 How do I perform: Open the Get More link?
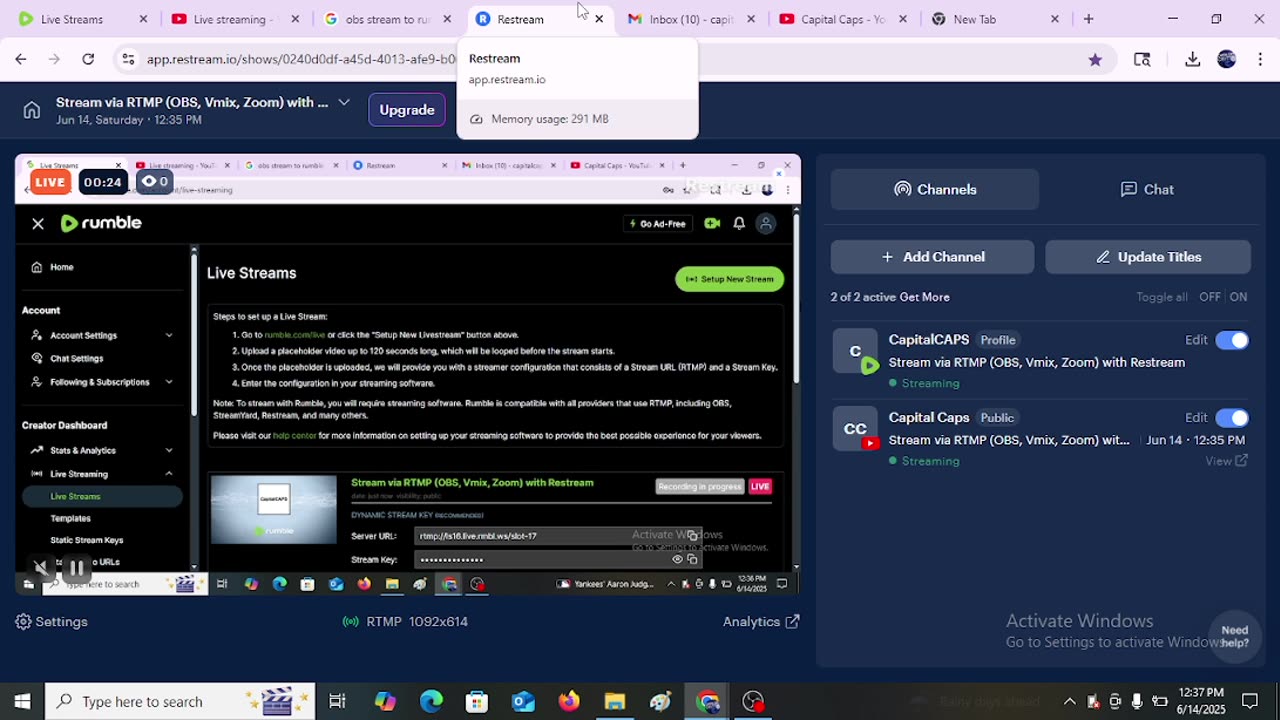[x=925, y=297]
